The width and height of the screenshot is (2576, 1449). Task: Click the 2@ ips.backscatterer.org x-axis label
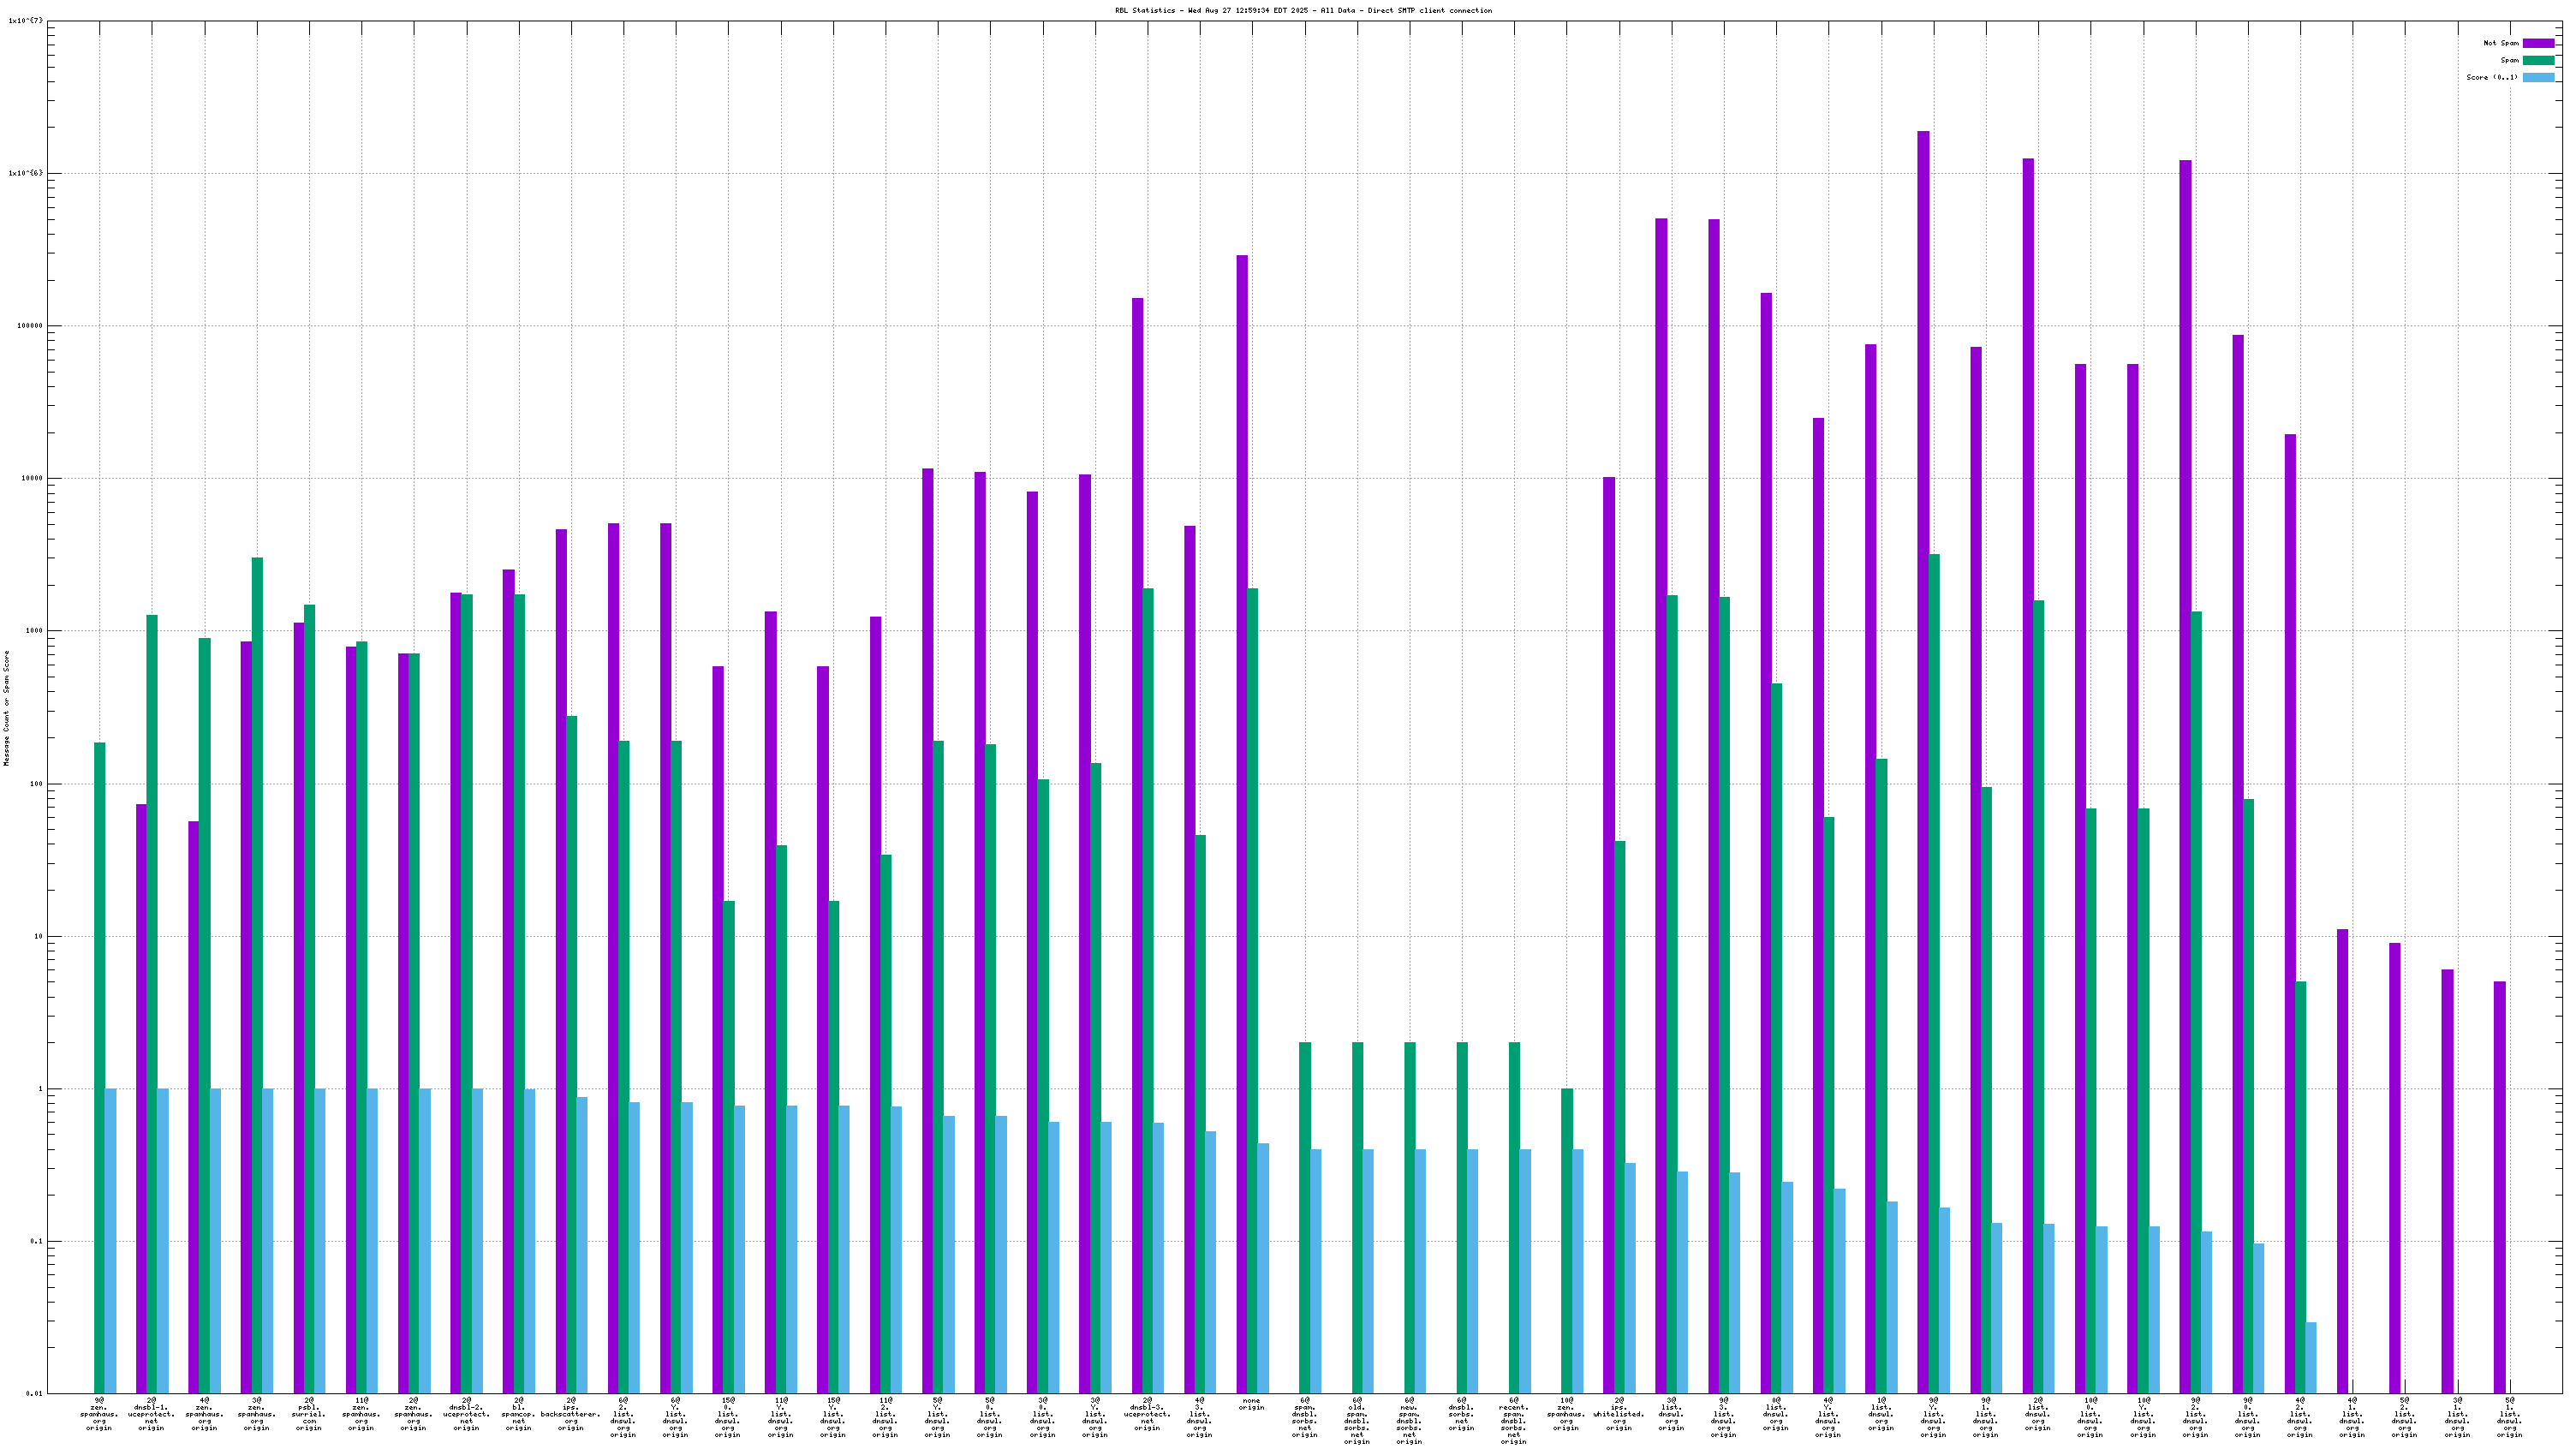pyautogui.click(x=570, y=1413)
